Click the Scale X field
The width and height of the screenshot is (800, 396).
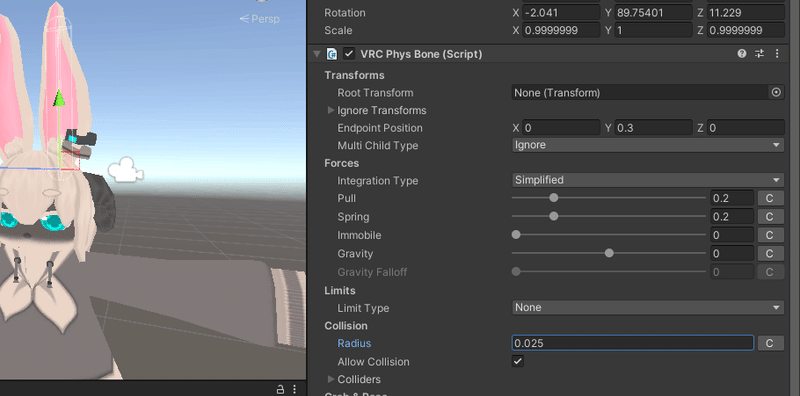click(x=561, y=30)
